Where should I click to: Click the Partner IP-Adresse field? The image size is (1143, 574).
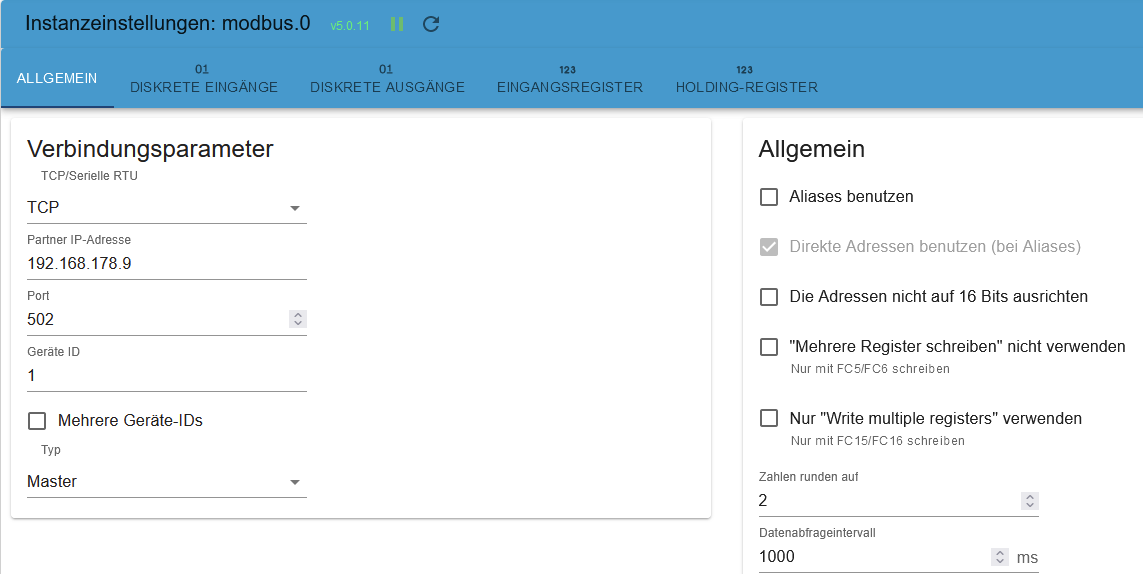(x=166, y=264)
